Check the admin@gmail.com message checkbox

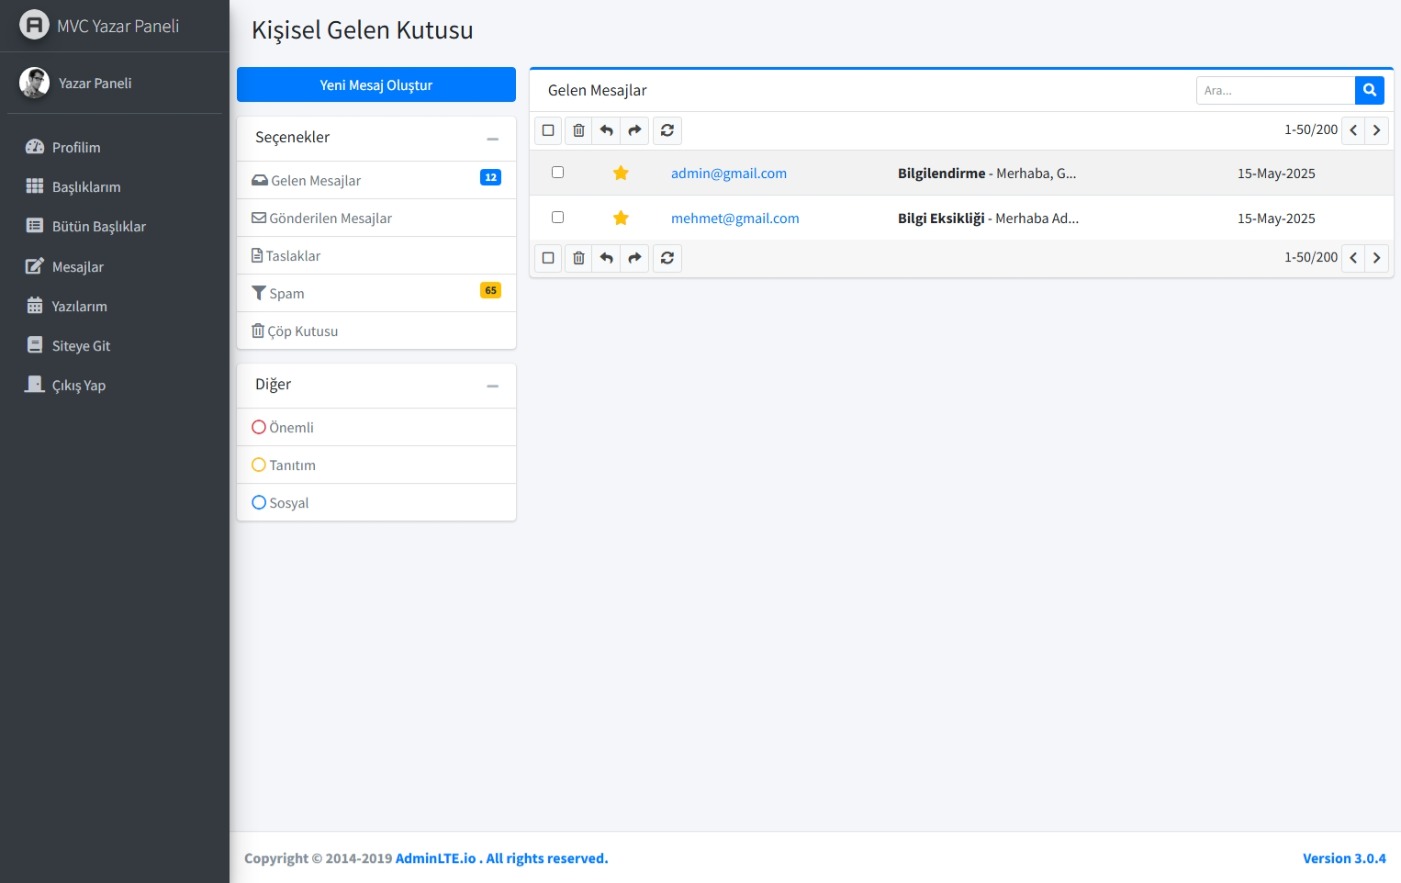tap(558, 172)
